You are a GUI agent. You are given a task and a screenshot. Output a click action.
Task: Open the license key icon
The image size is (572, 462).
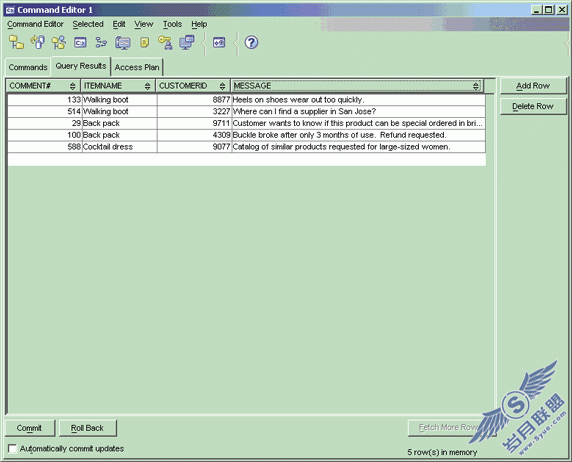(x=165, y=42)
